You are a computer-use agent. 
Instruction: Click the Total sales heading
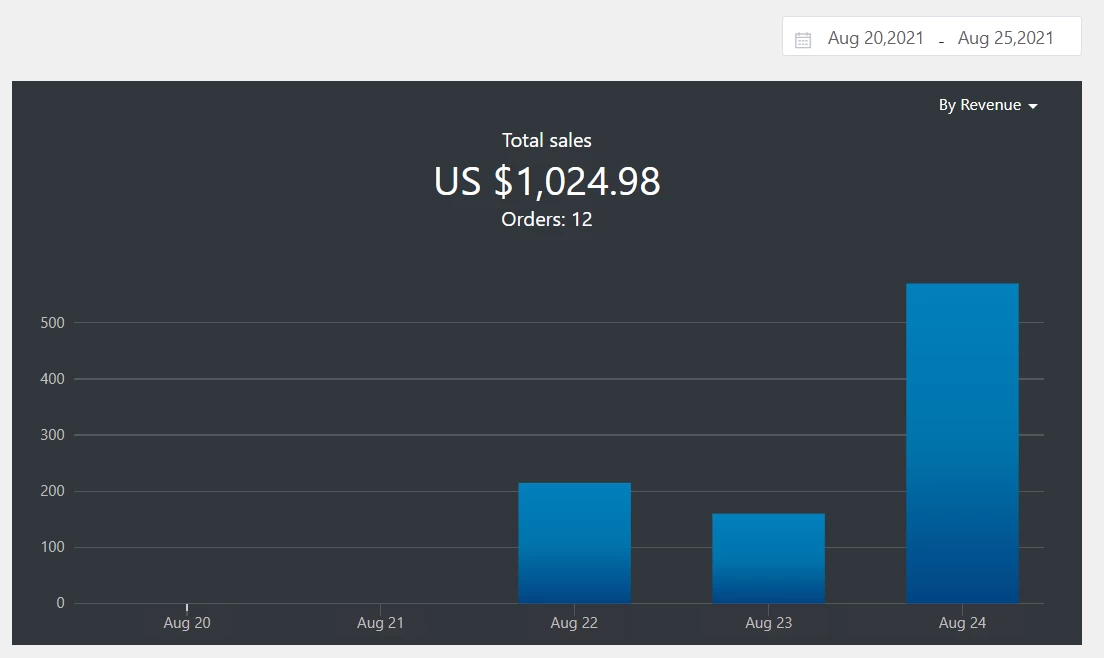click(547, 140)
